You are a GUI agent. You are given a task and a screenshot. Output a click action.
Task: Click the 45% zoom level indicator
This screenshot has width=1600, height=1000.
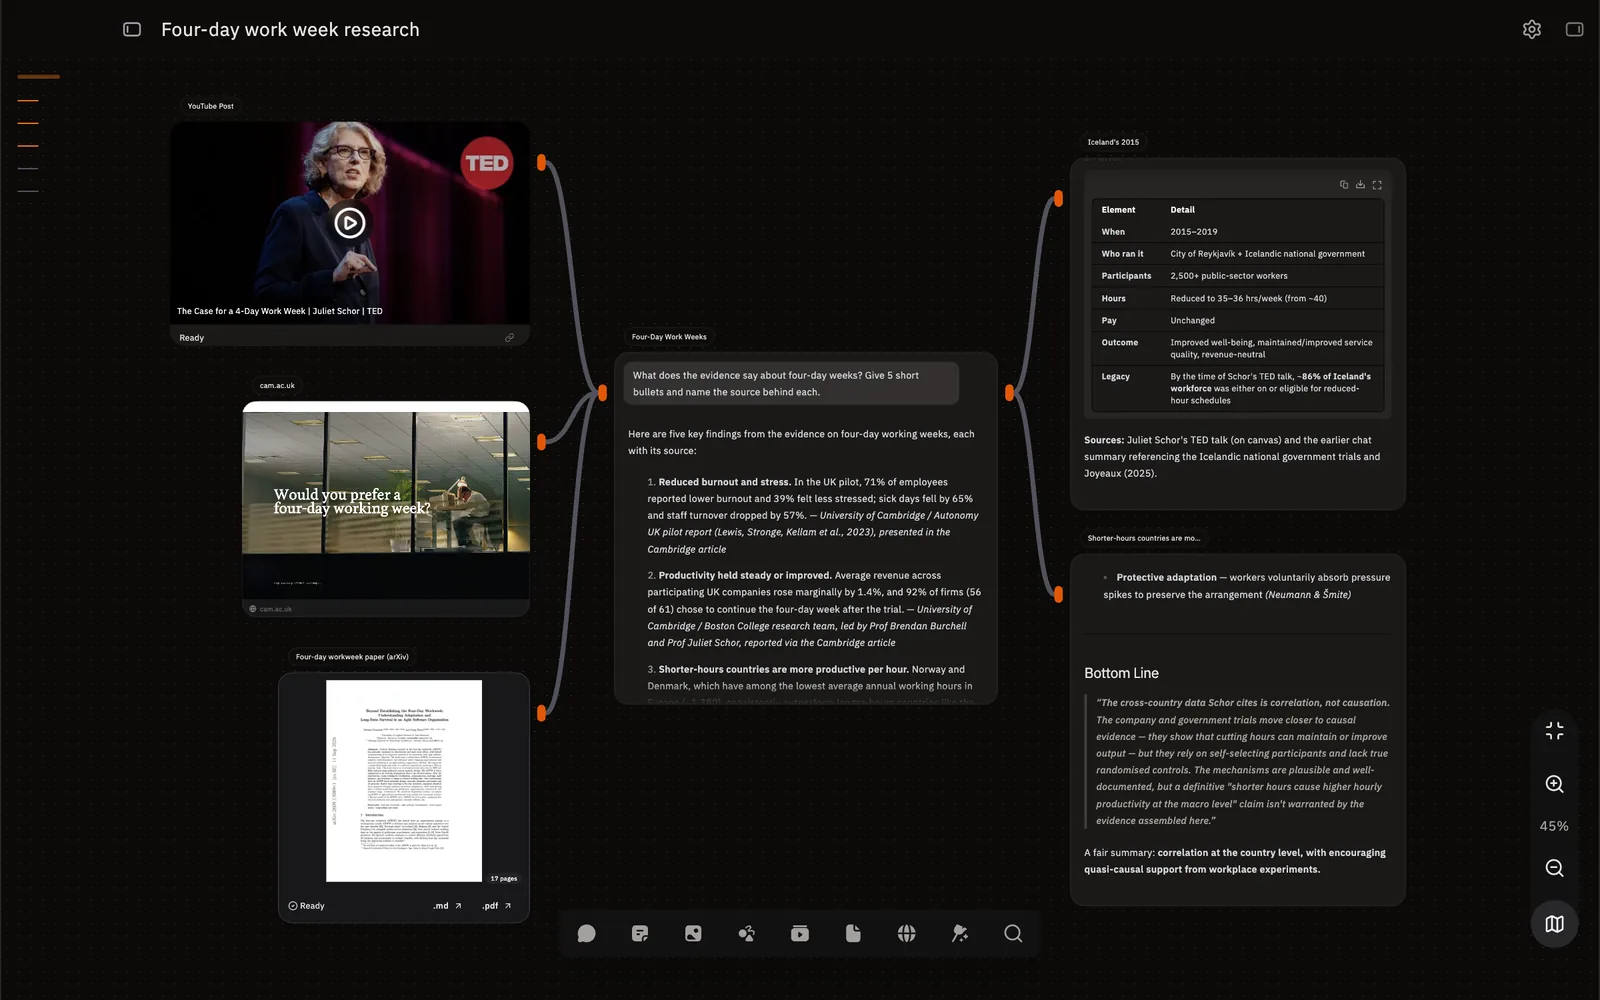point(1554,826)
